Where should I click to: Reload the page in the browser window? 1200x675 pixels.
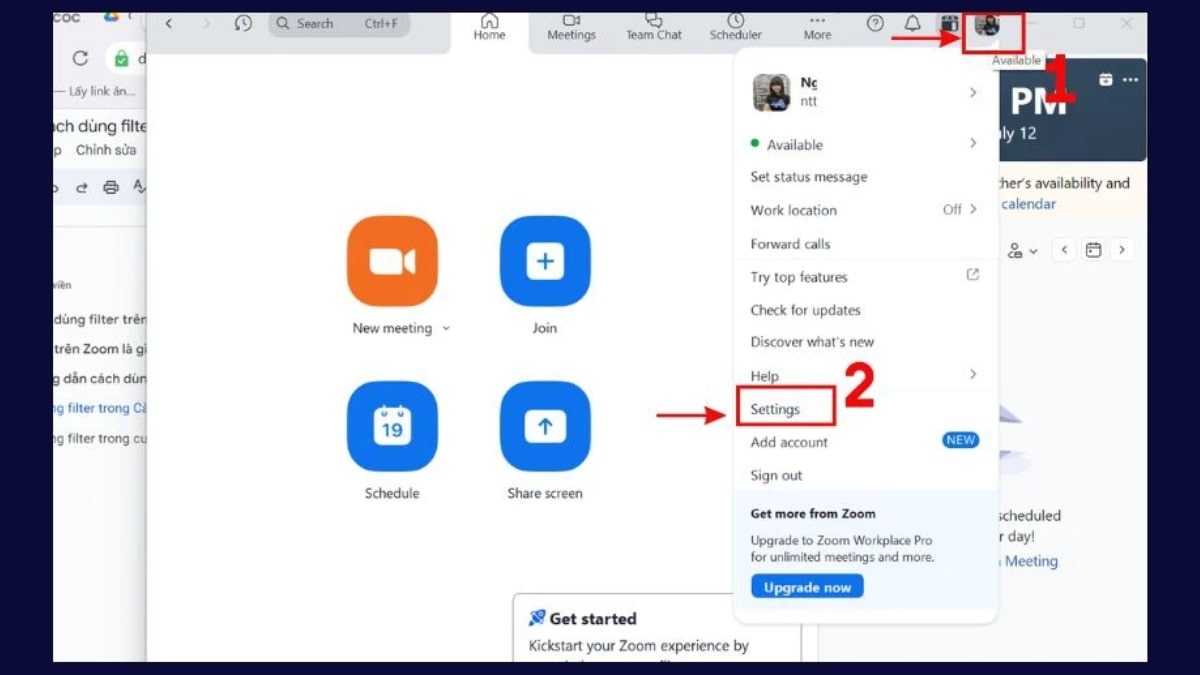pyautogui.click(x=81, y=58)
